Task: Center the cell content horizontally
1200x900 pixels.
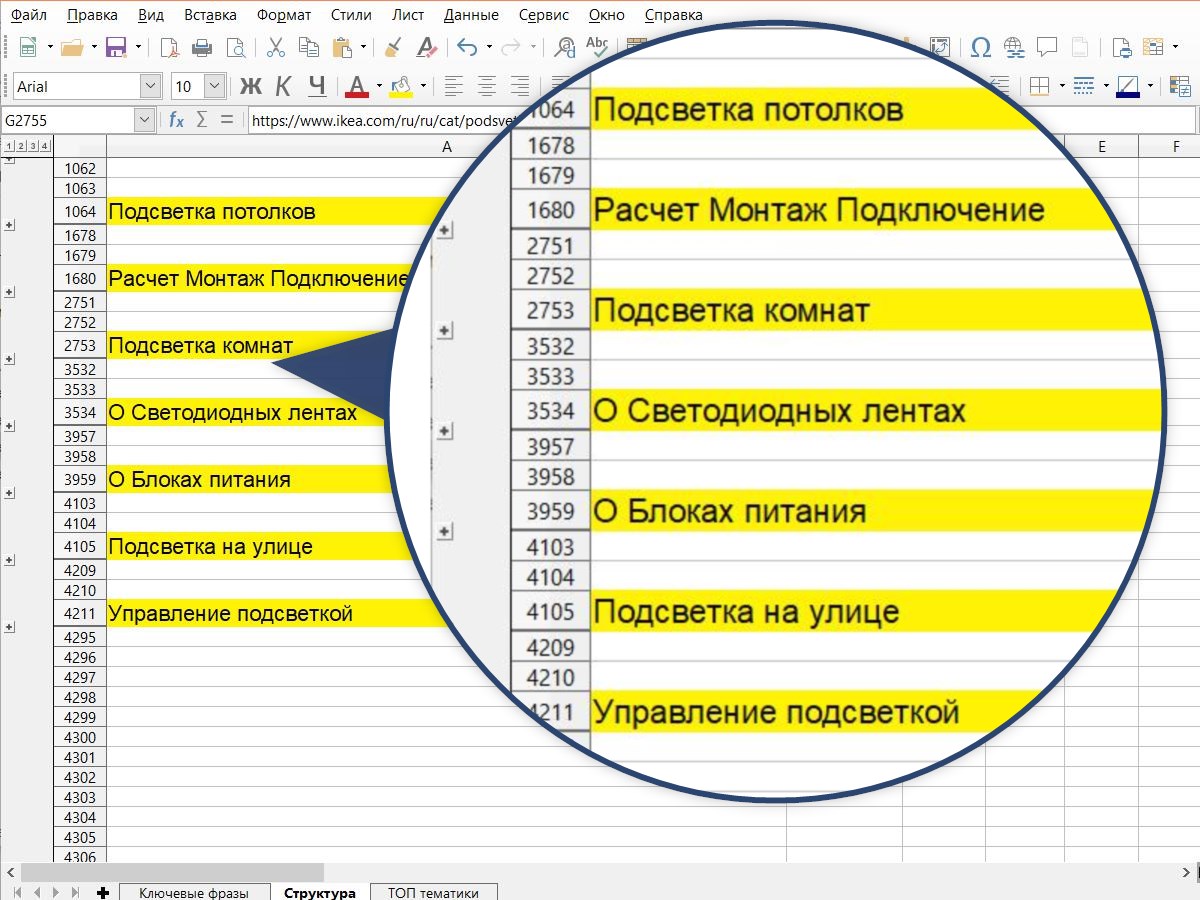Action: pos(487,86)
